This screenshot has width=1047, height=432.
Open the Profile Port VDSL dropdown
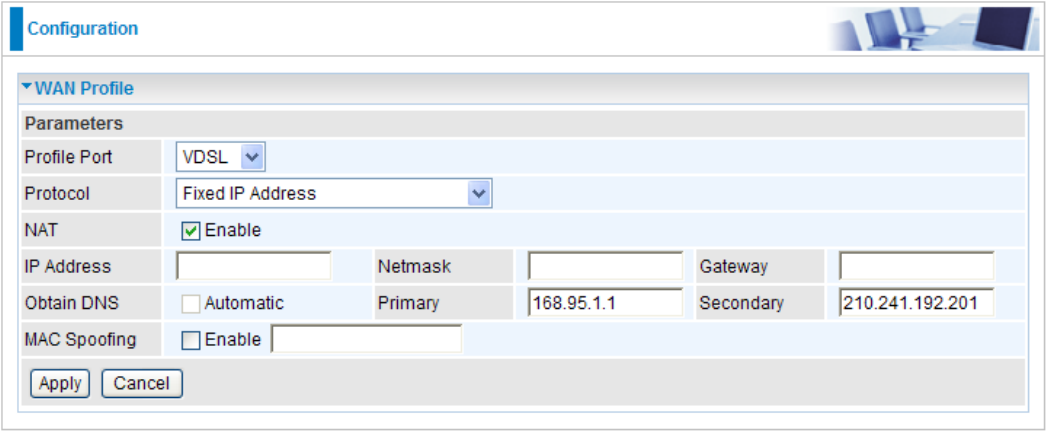251,156
